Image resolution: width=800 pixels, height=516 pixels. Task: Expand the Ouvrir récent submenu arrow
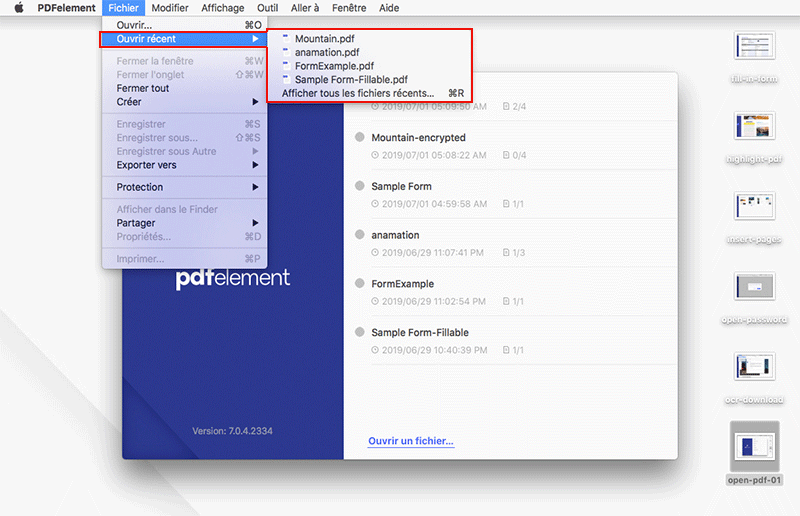pos(255,39)
